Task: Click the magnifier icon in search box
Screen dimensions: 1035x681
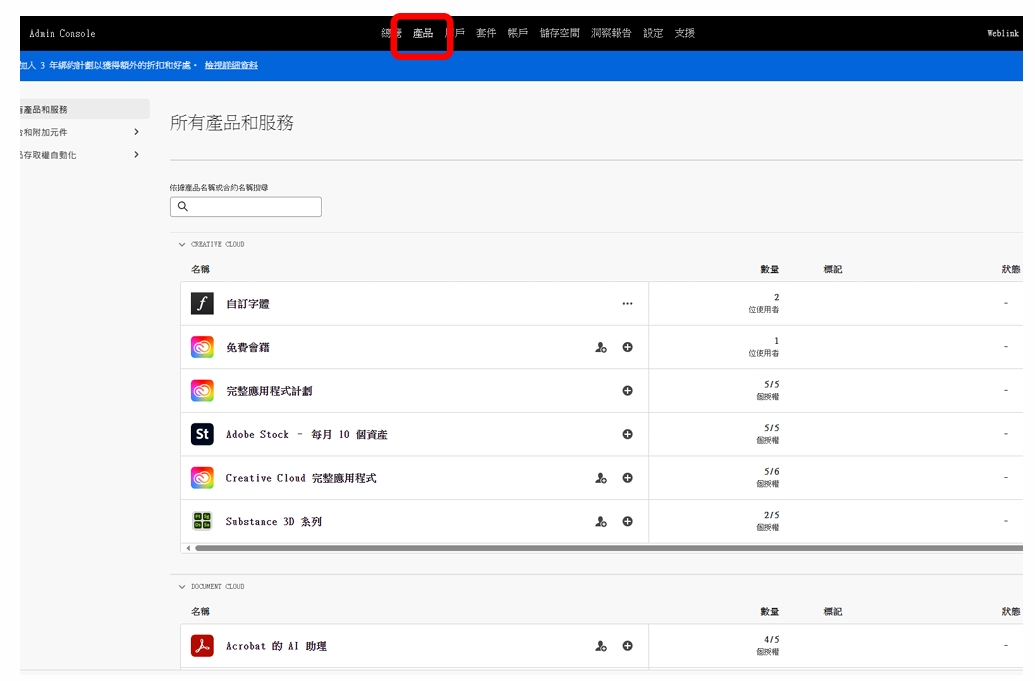Action: point(183,207)
